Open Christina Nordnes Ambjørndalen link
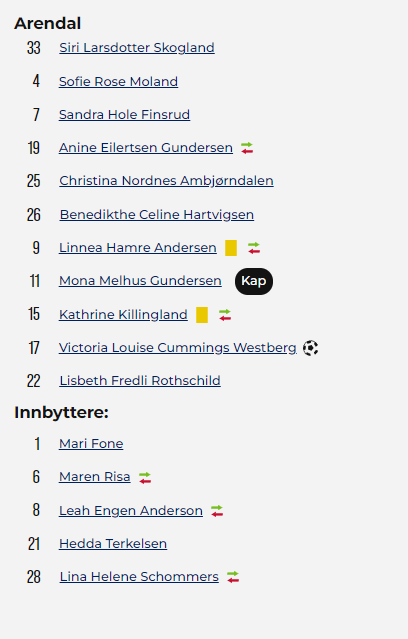Viewport: 408px width, 639px height. point(166,181)
